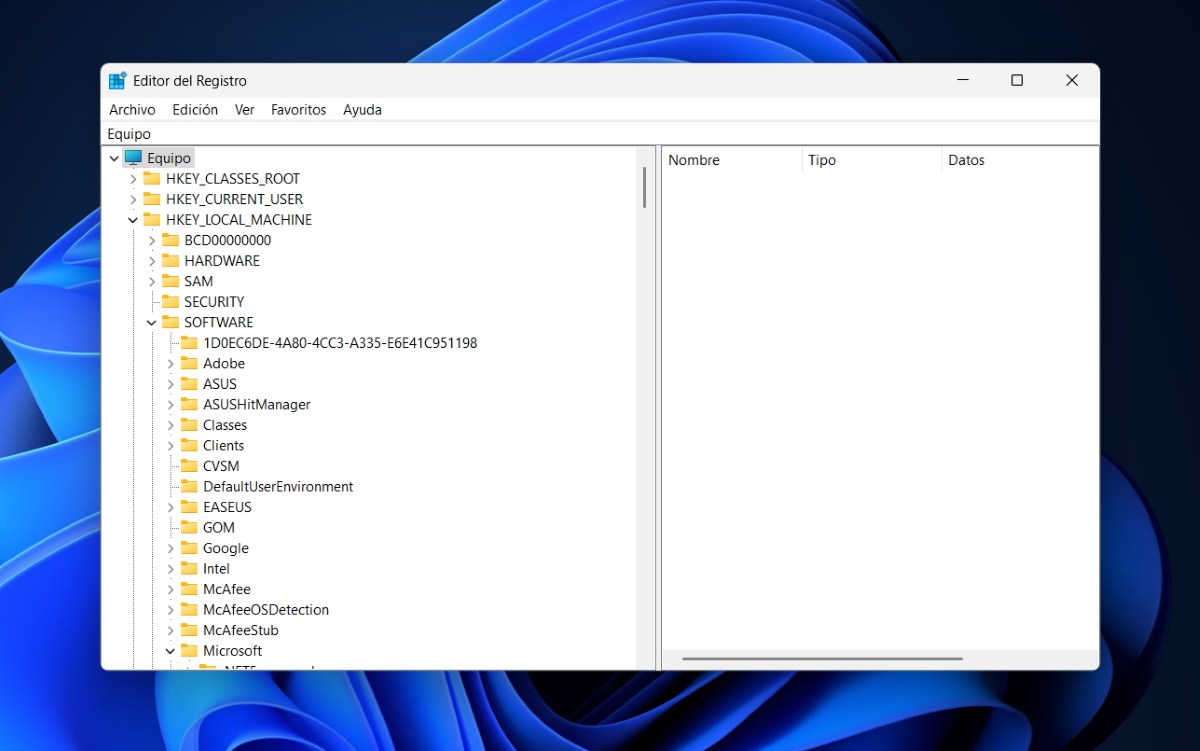Select the GOM key label
Viewport: 1200px width, 751px height.
[219, 528]
